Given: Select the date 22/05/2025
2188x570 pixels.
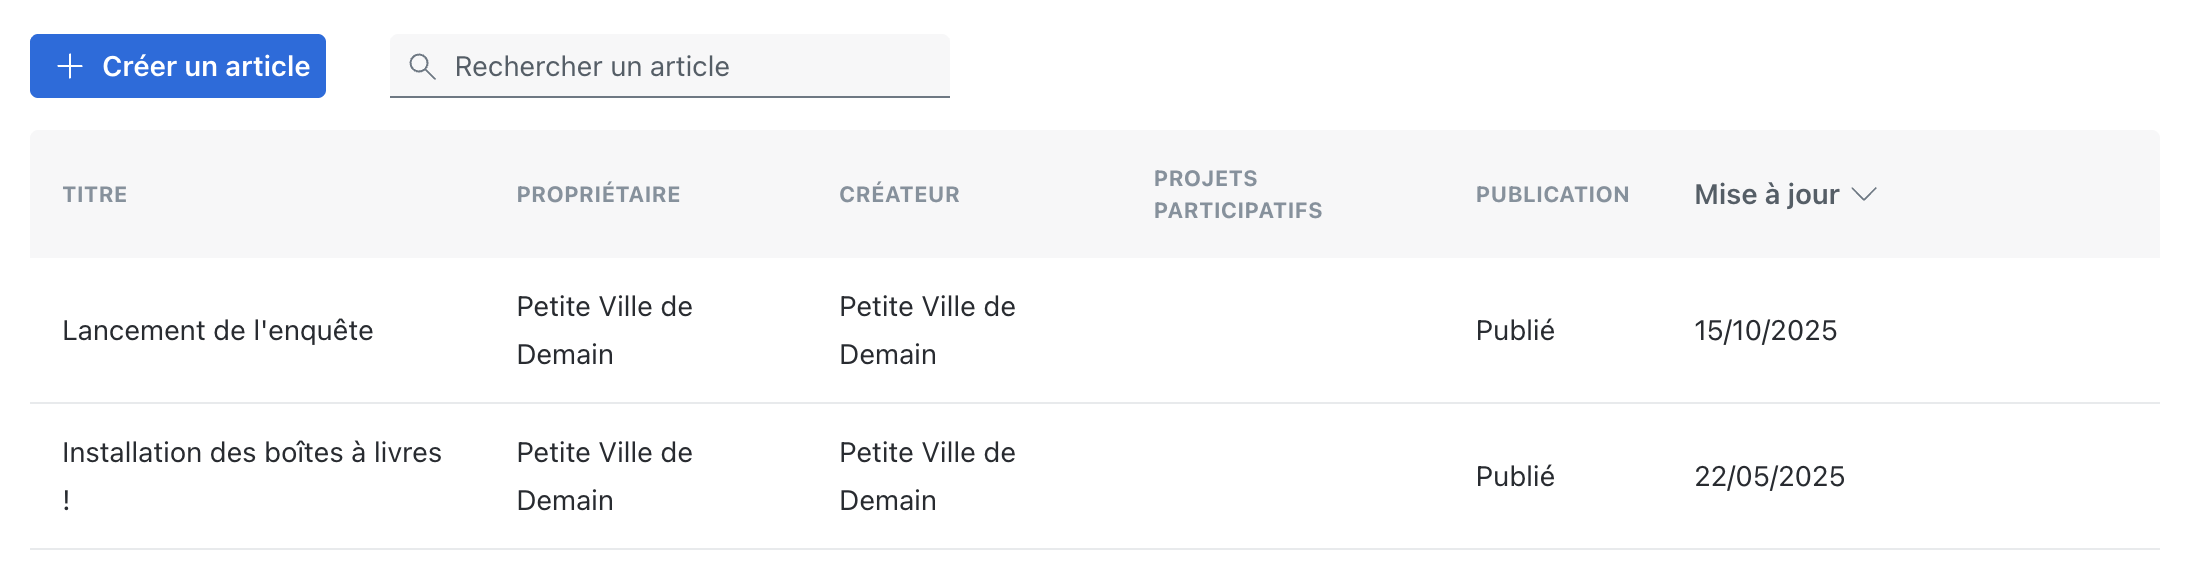Looking at the screenshot, I should pyautogui.click(x=1769, y=477).
